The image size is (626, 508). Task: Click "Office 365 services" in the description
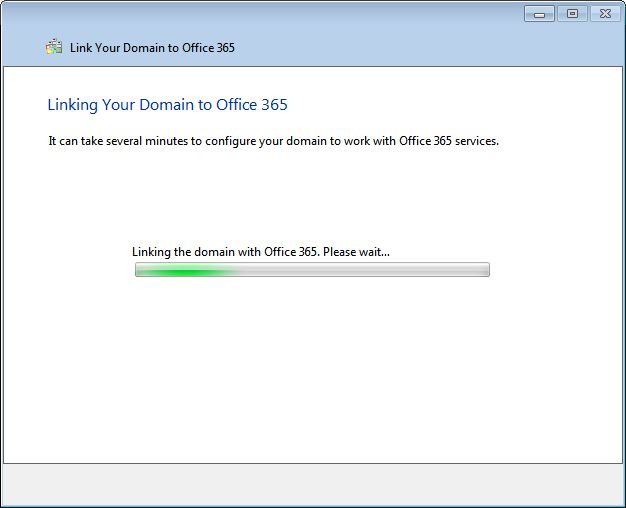(x=449, y=141)
